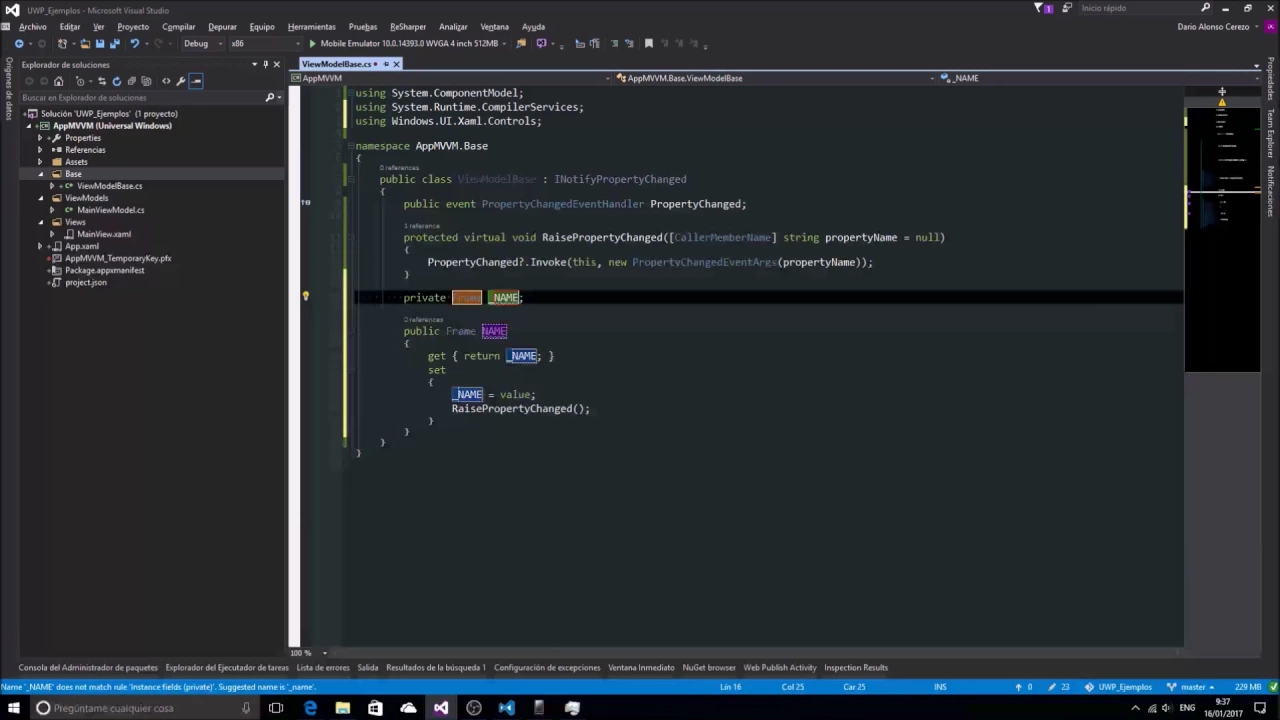Expand the Referencias node
The width and height of the screenshot is (1280, 720).
40,150
